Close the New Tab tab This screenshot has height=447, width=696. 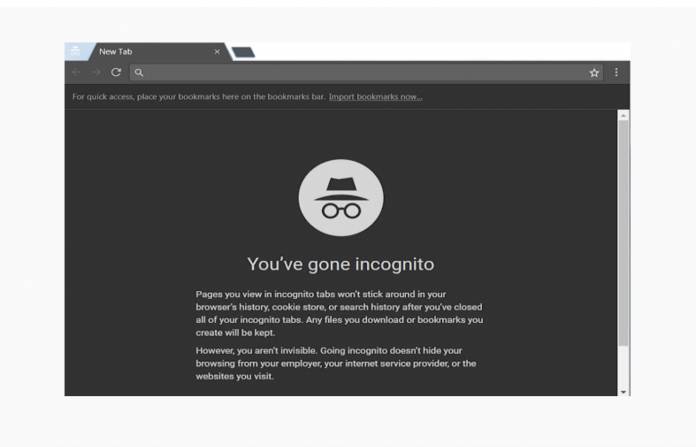[x=217, y=52]
